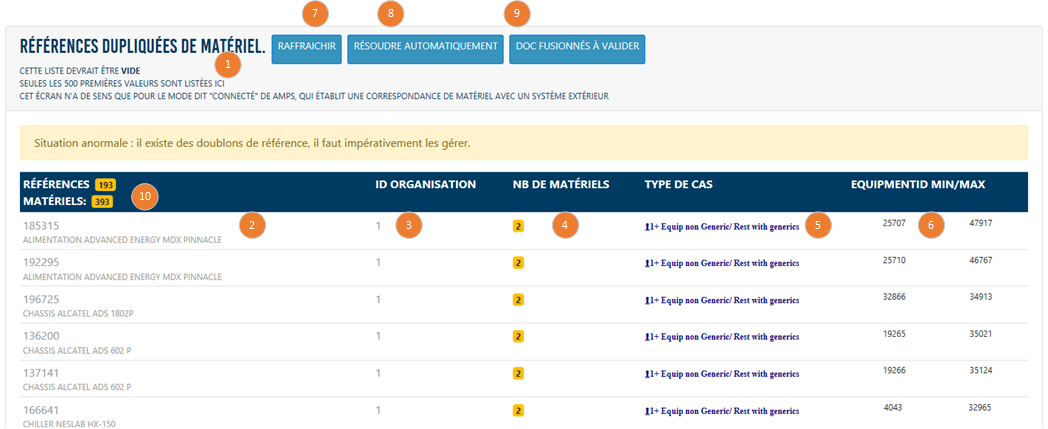
Task: Click the Références count badge 193
Action: tap(105, 185)
